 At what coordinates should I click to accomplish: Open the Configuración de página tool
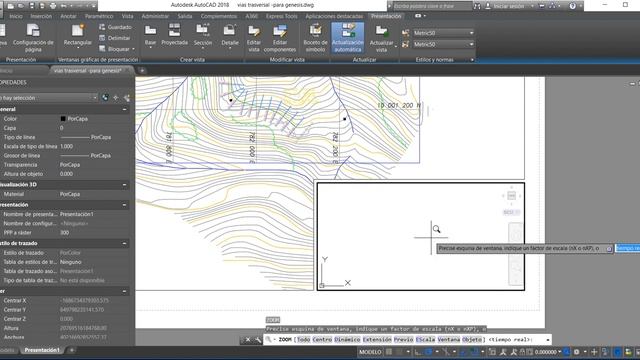tap(33, 38)
